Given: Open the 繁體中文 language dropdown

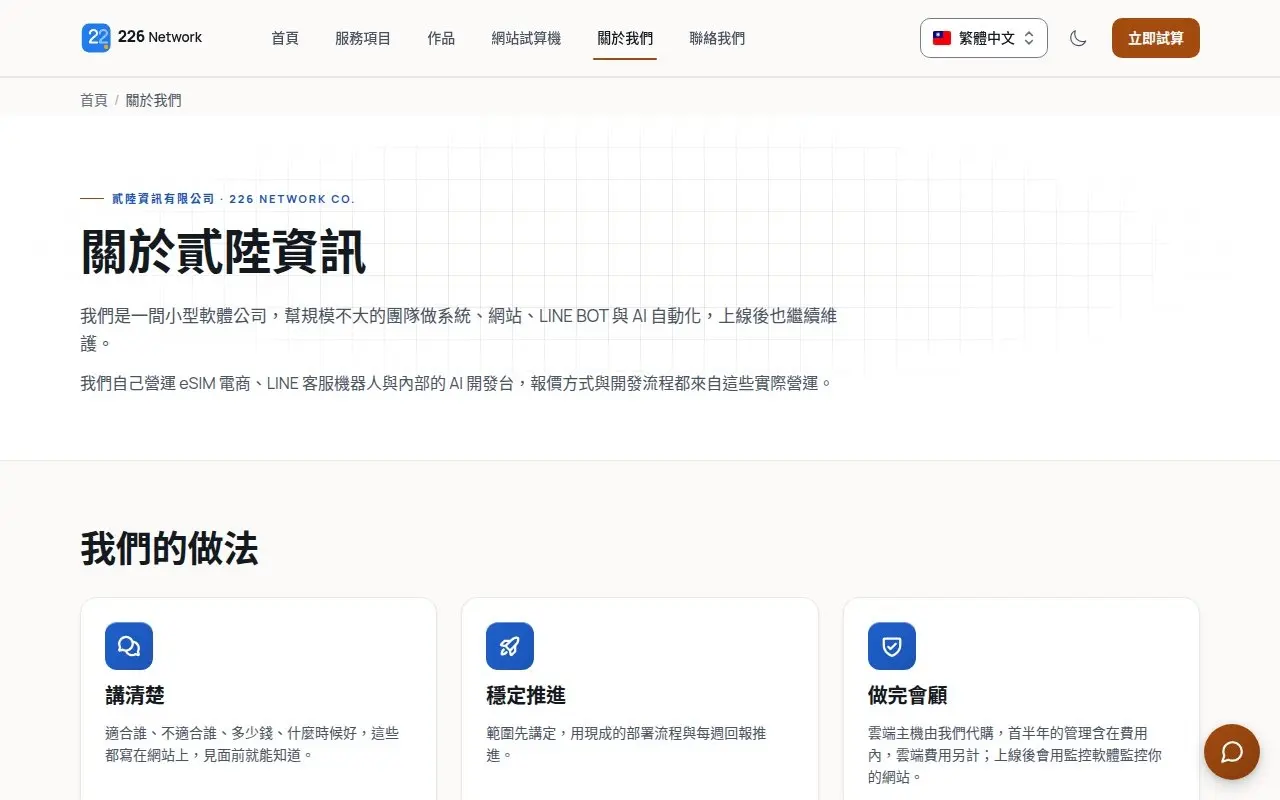Looking at the screenshot, I should (984, 38).
